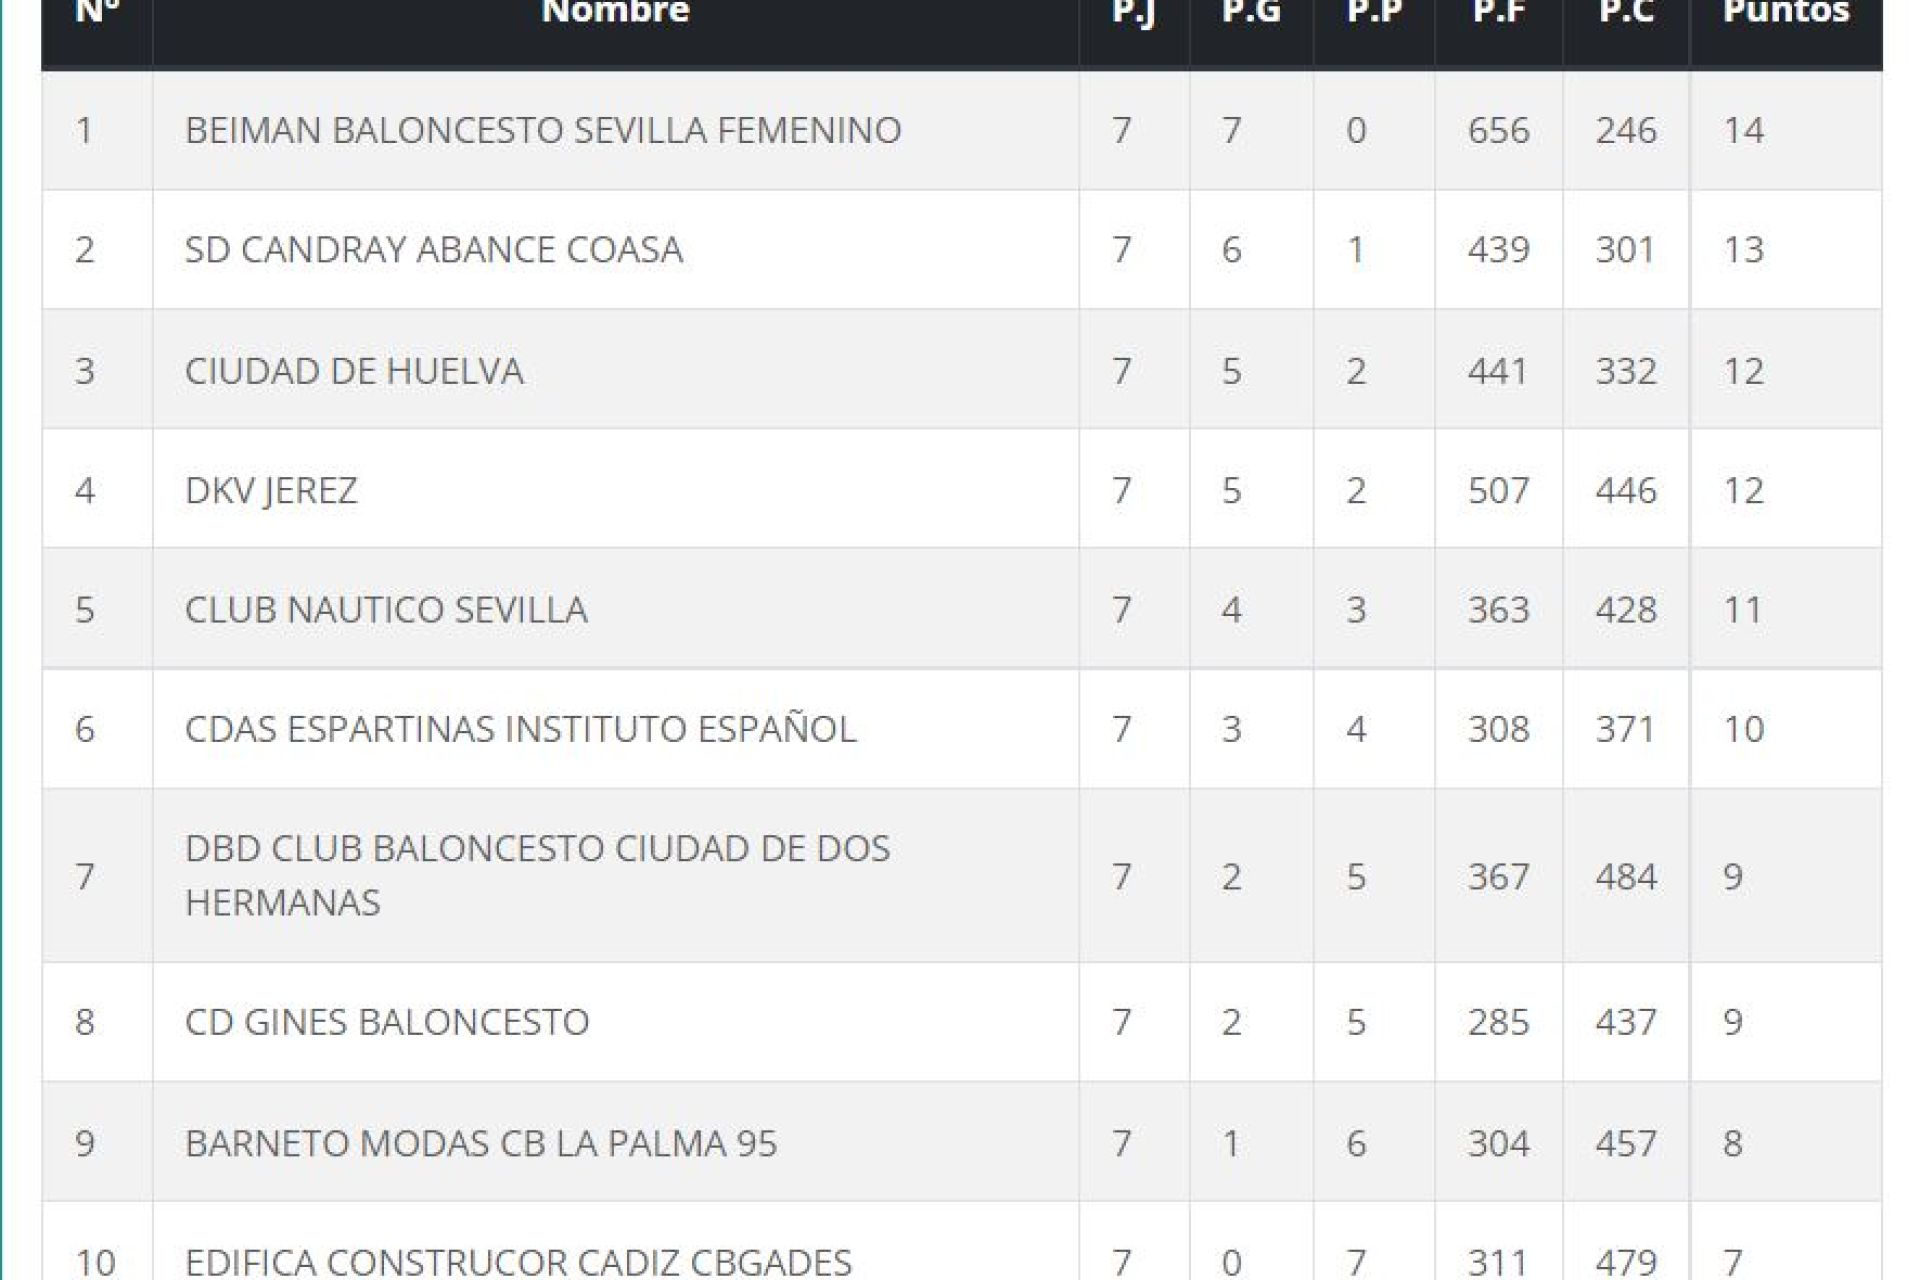
Task: Click the 13 Puntos cell in second row
Action: [x=1743, y=249]
